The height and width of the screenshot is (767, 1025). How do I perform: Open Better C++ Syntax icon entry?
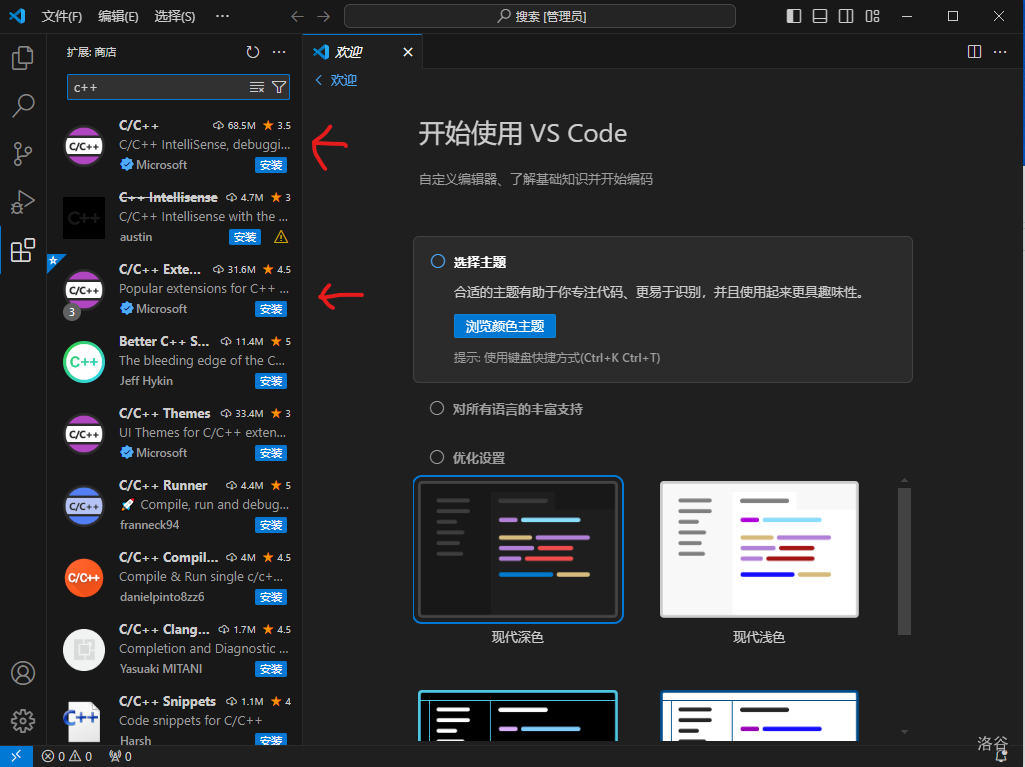[84, 362]
